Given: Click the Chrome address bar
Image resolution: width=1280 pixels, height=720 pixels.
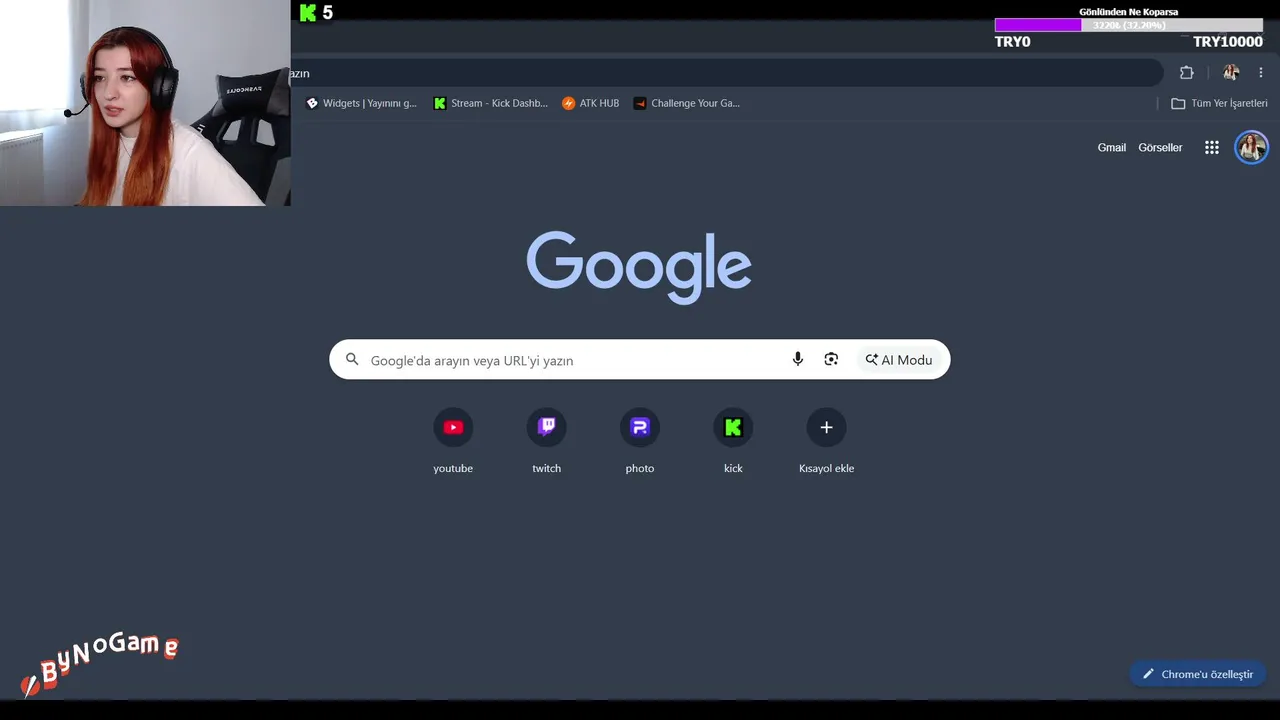Looking at the screenshot, I should 725,73.
